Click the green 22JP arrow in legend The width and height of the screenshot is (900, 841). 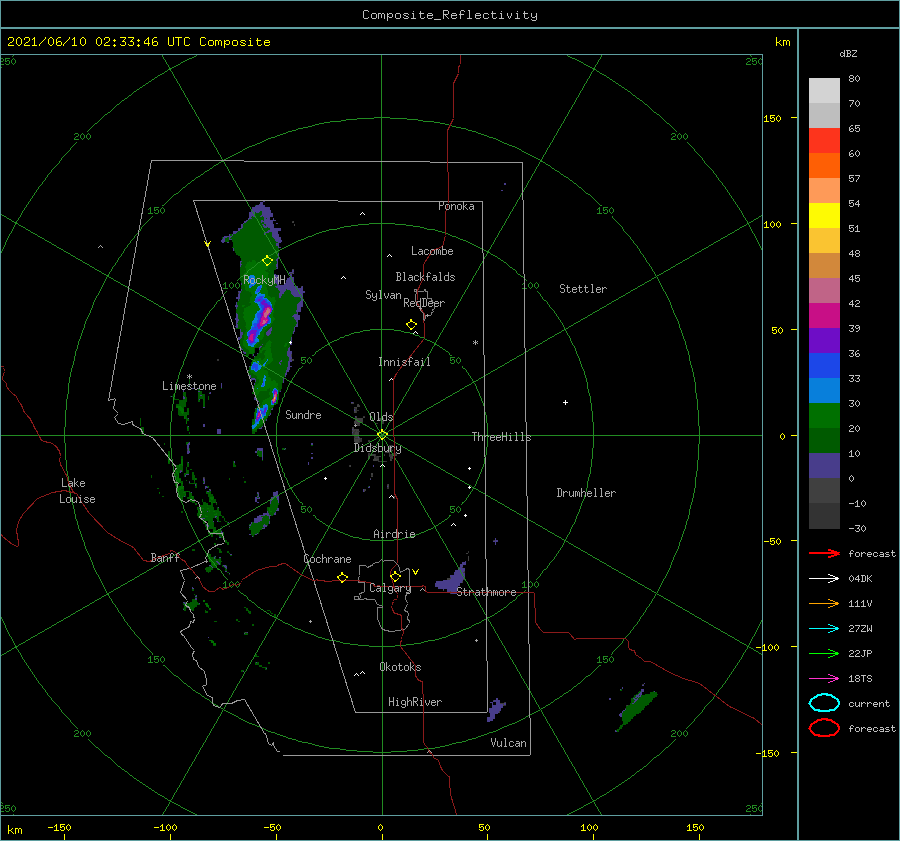[x=824, y=653]
